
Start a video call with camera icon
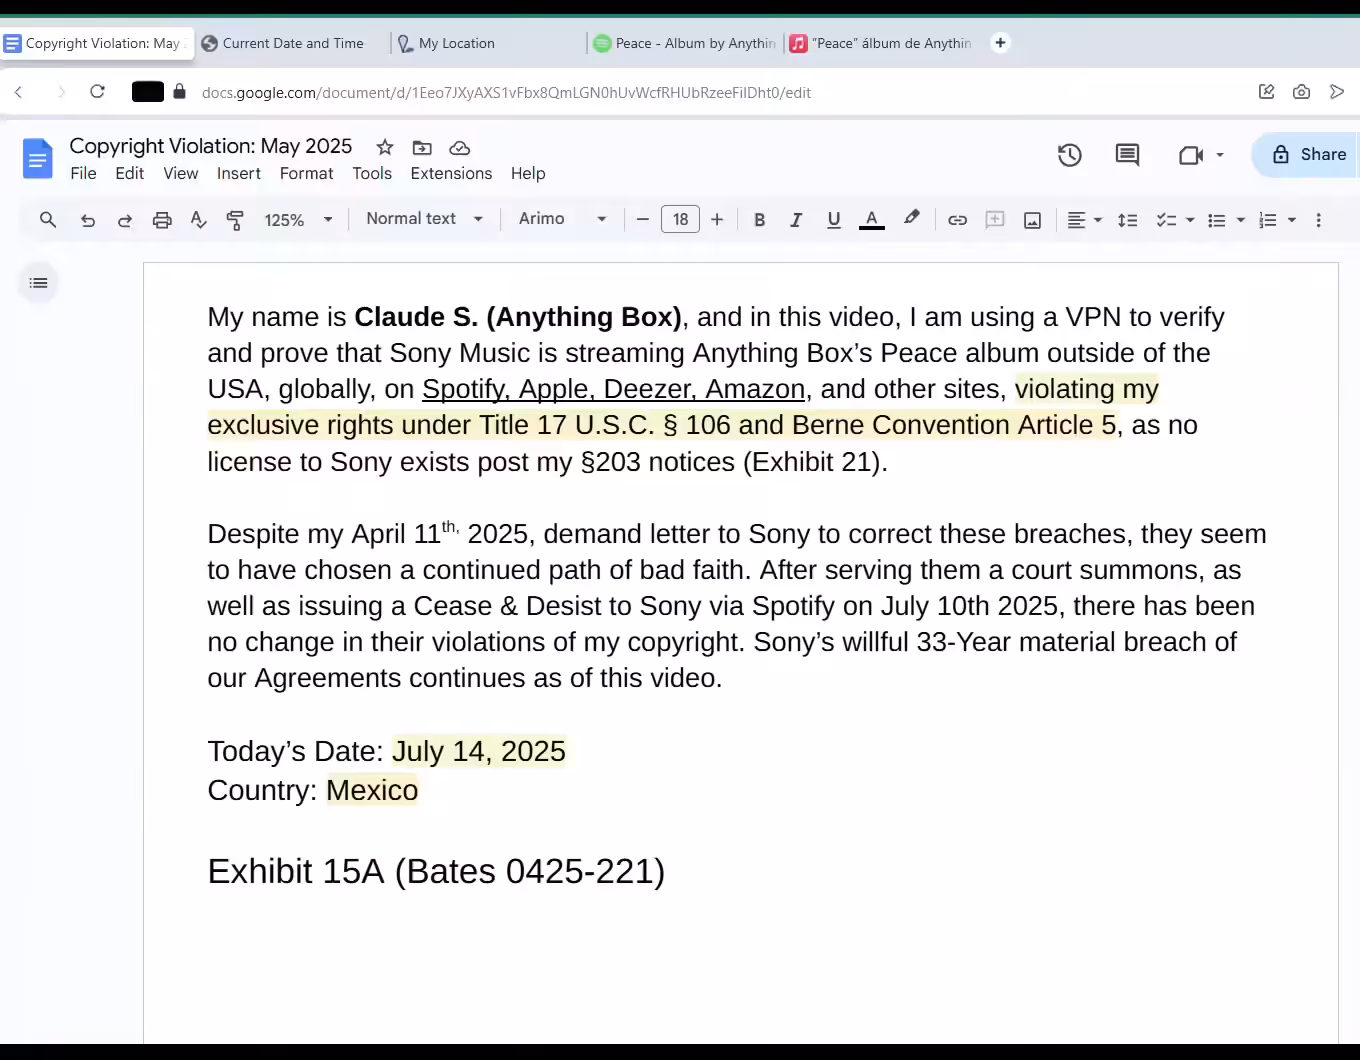(1190, 155)
